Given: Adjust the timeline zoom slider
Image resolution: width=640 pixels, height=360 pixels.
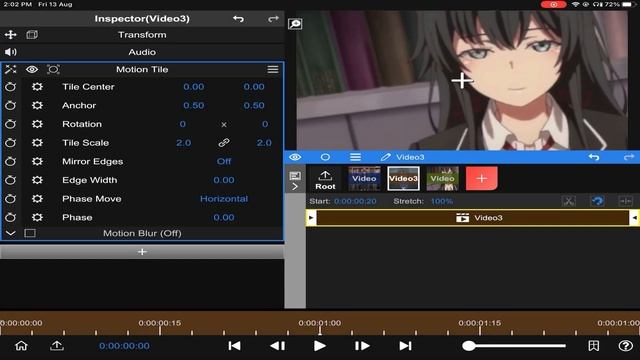Looking at the screenshot, I should tap(514, 346).
